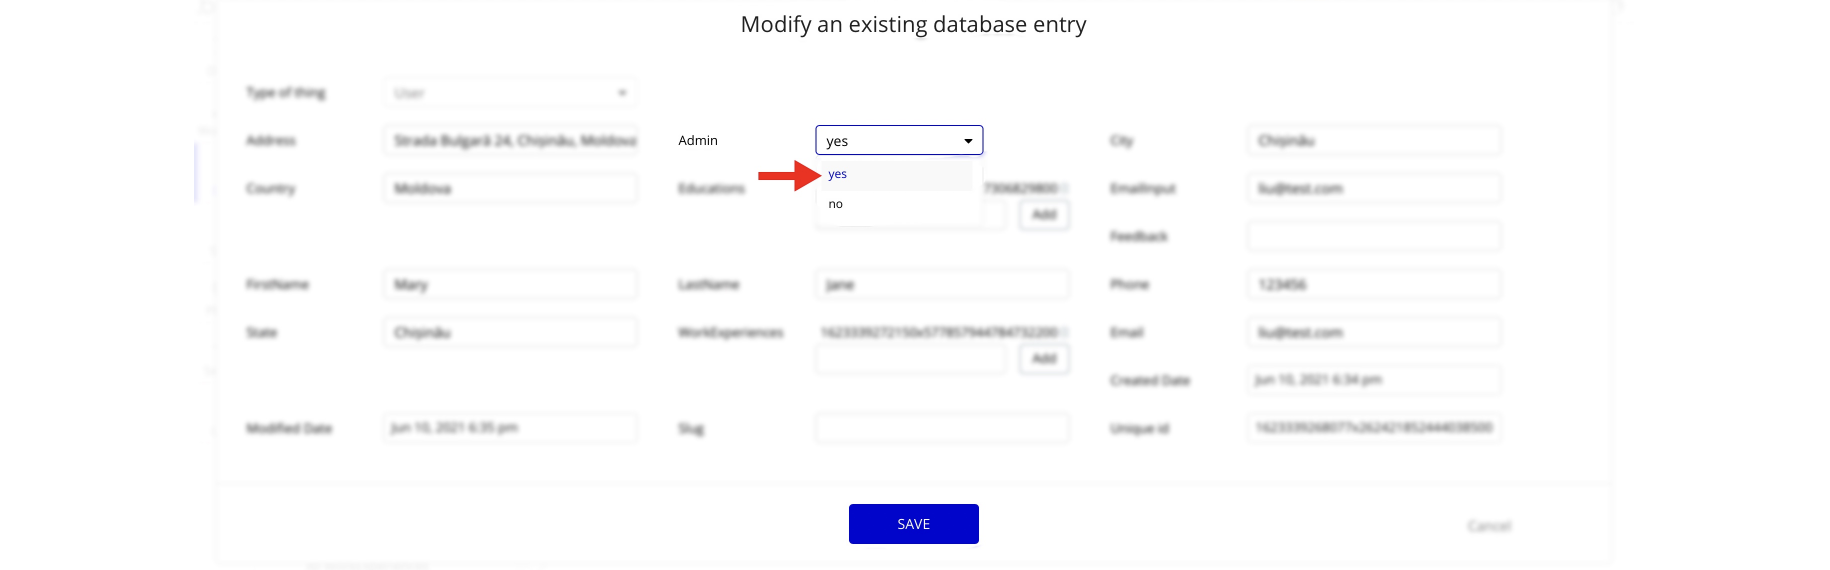Viewport: 1830px width, 570px height.
Task: Click the Add button under WorkExperiences
Action: click(x=1044, y=359)
